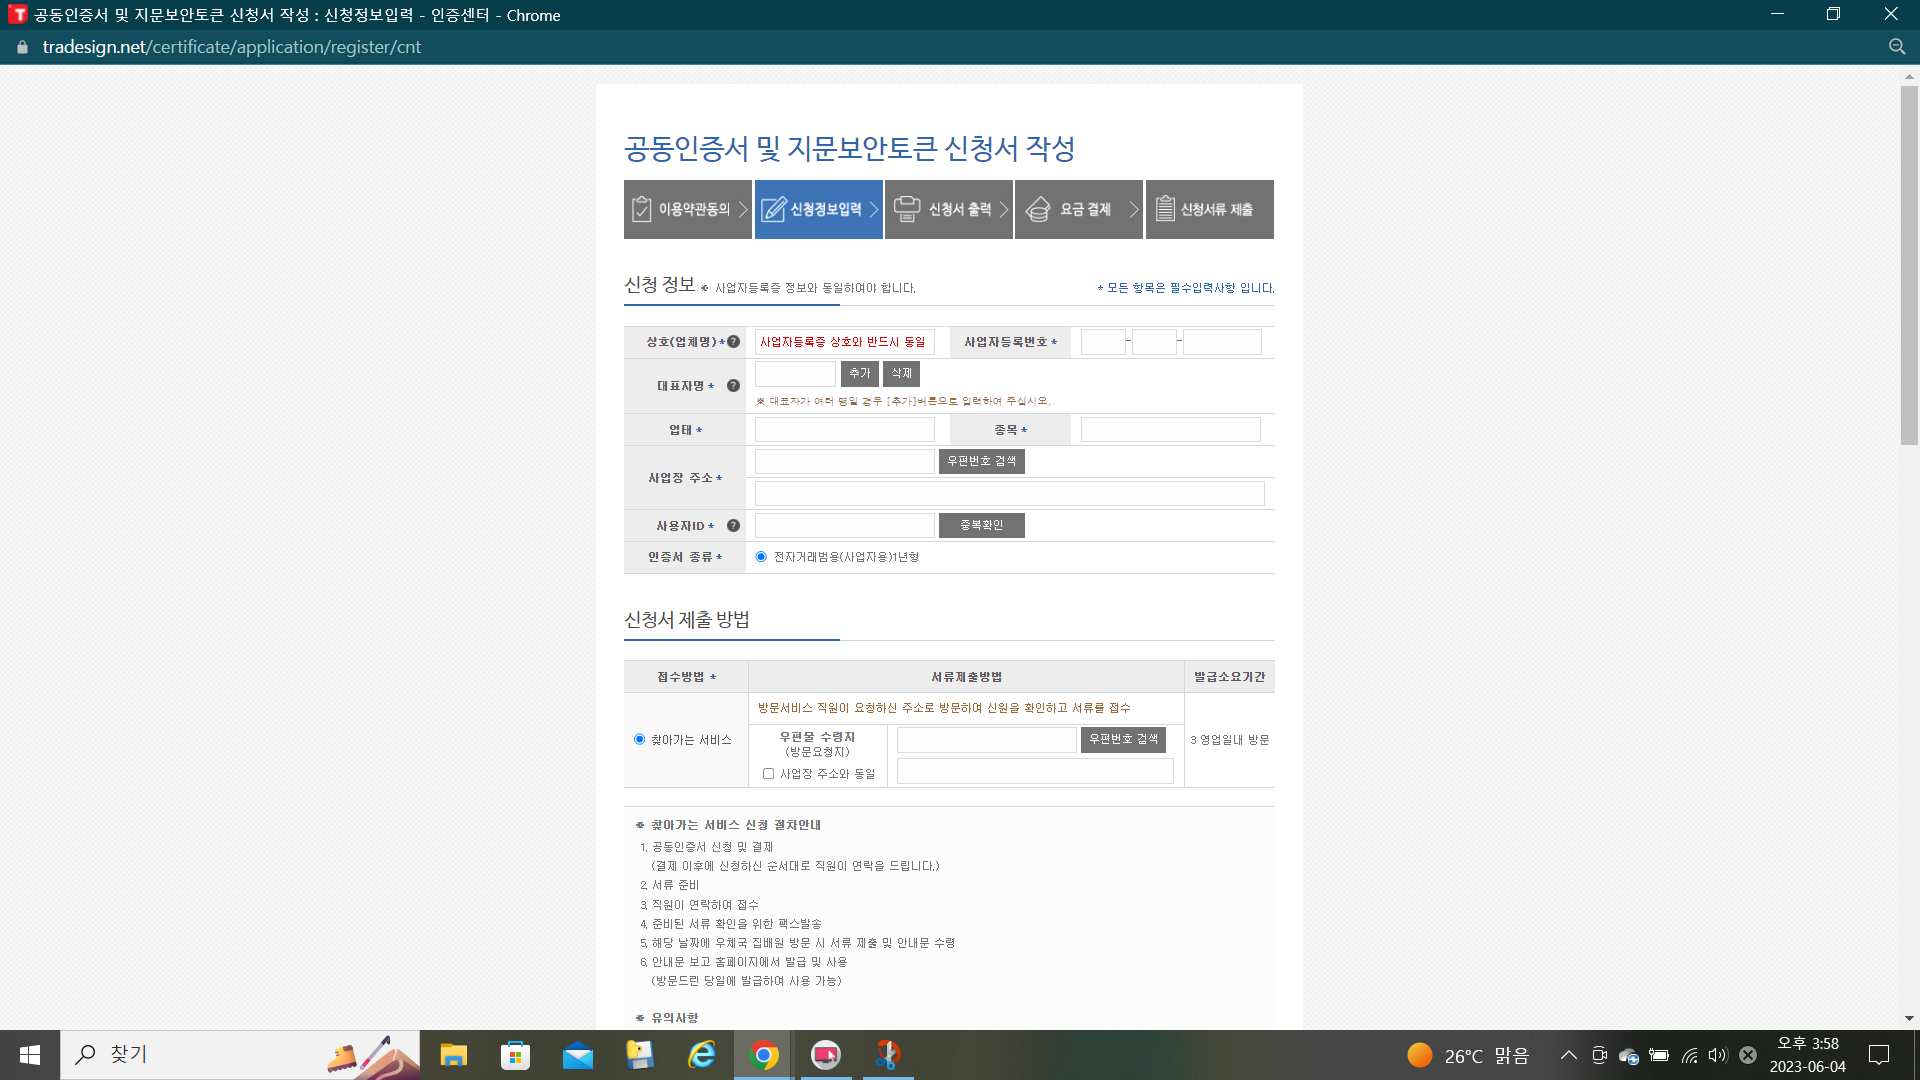Click the help icon beside 사용자ID
Image resolution: width=1920 pixels, height=1080 pixels.
[733, 526]
